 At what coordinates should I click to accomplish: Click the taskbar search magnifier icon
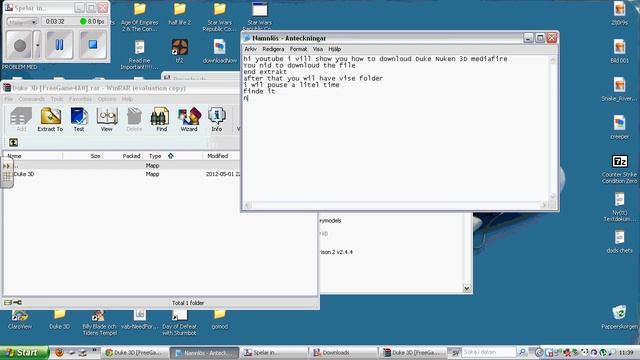(x=522, y=352)
